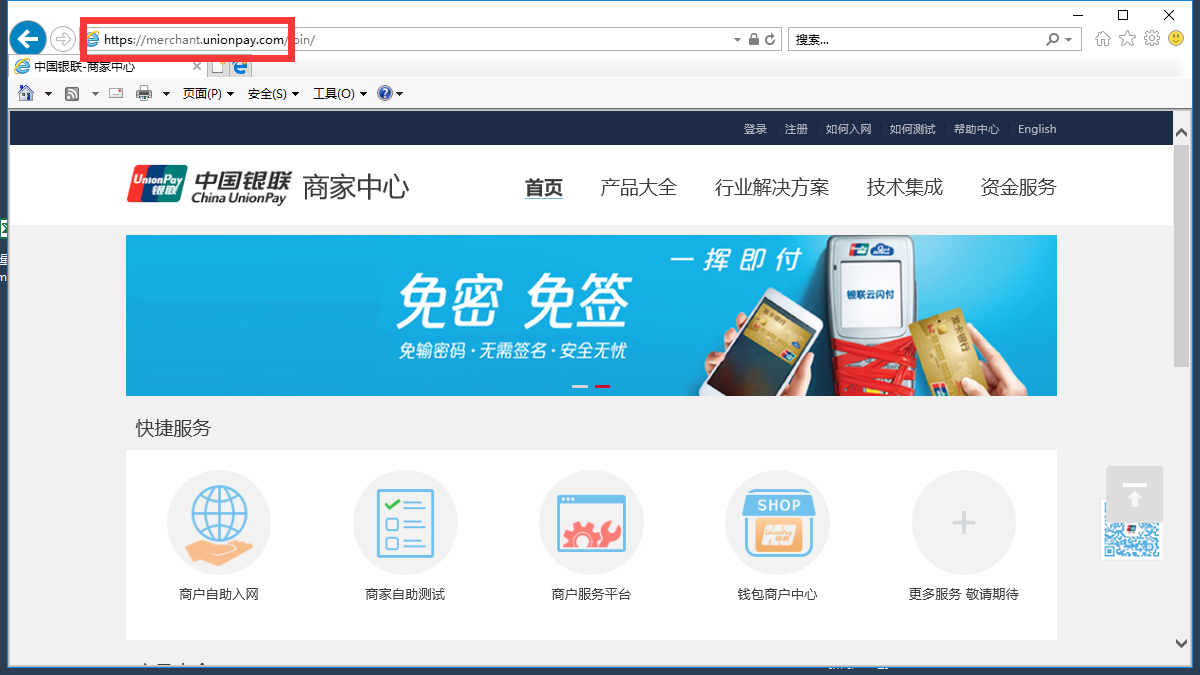Expand the RSS feeds dropdown arrow
The image size is (1200, 675).
pyautogui.click(x=95, y=94)
